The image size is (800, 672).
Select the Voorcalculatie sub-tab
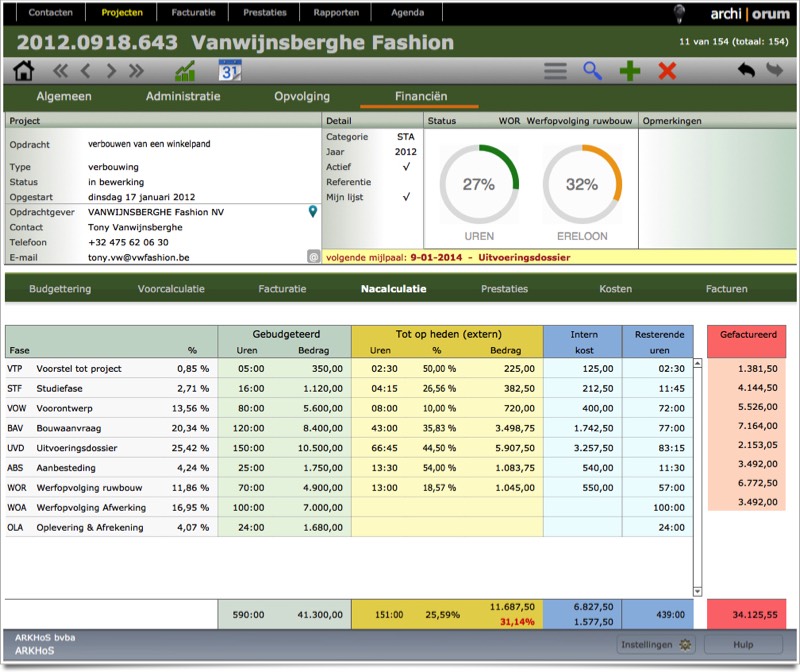(171, 289)
